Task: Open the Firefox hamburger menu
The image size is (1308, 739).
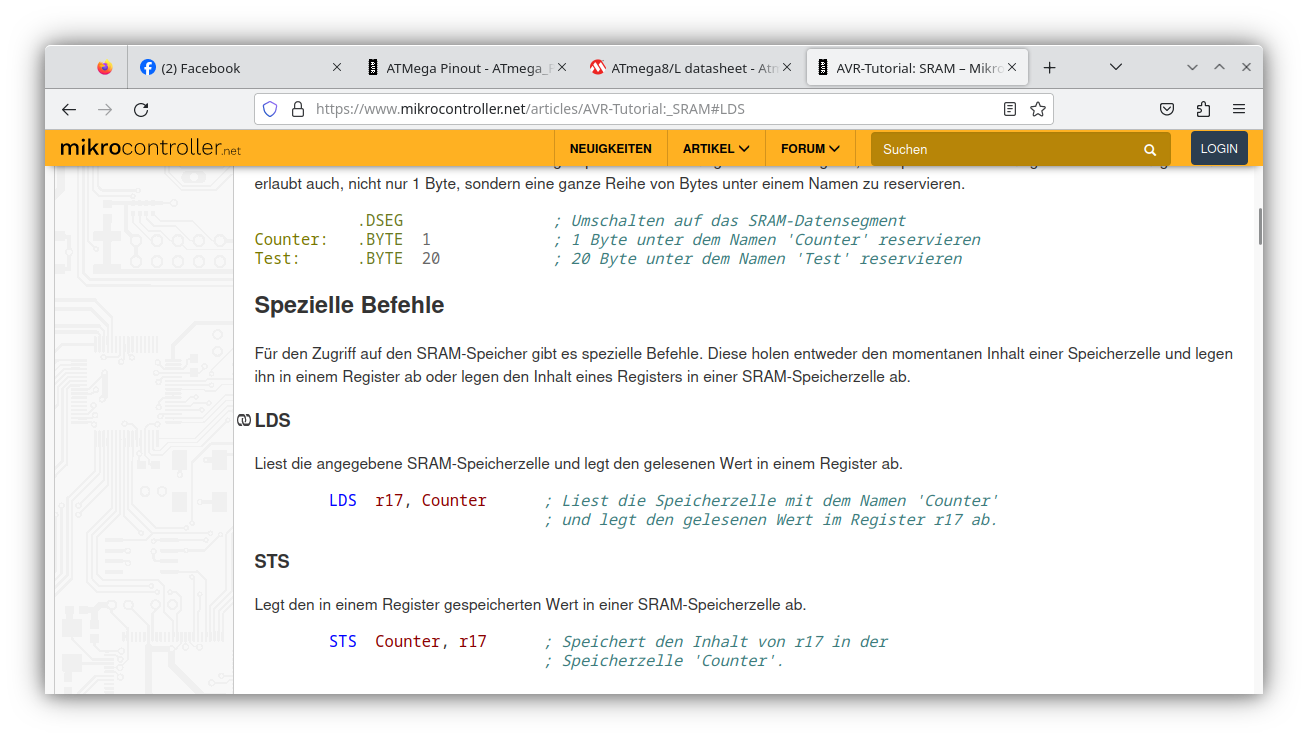Action: coord(1239,109)
